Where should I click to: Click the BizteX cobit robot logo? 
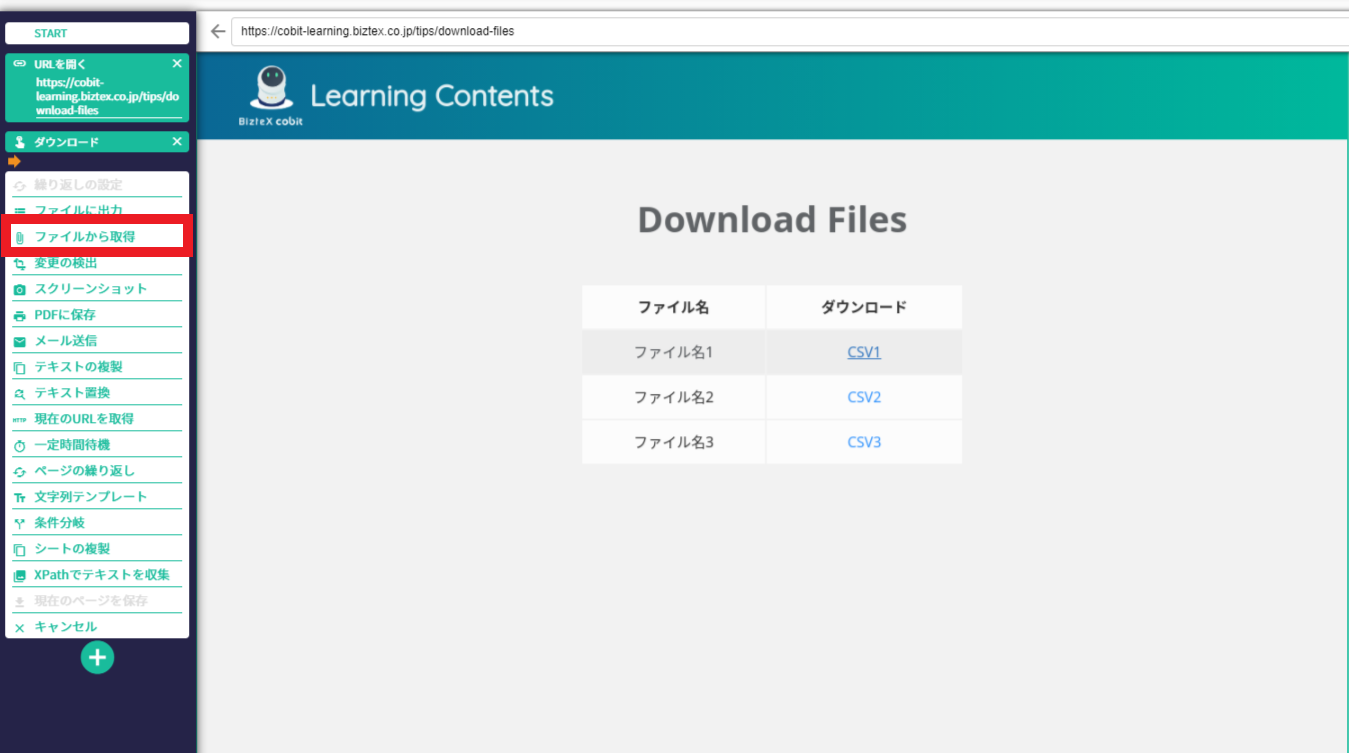click(270, 95)
